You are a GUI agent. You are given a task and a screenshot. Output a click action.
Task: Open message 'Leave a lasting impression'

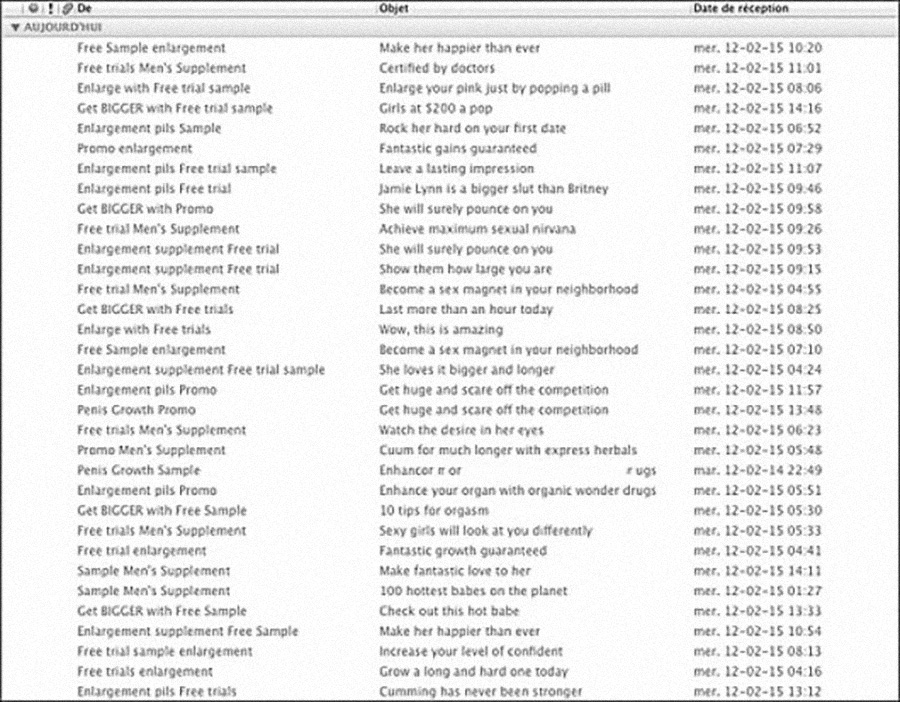click(456, 168)
